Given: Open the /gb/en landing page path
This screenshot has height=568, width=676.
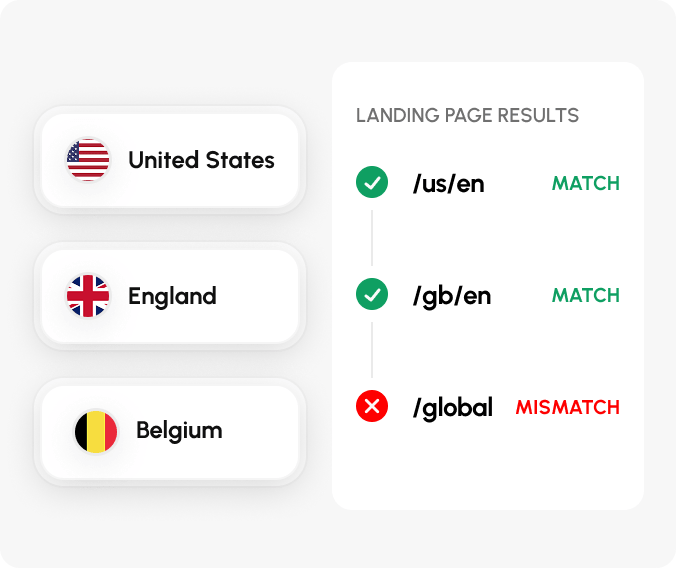Looking at the screenshot, I should 452,296.
